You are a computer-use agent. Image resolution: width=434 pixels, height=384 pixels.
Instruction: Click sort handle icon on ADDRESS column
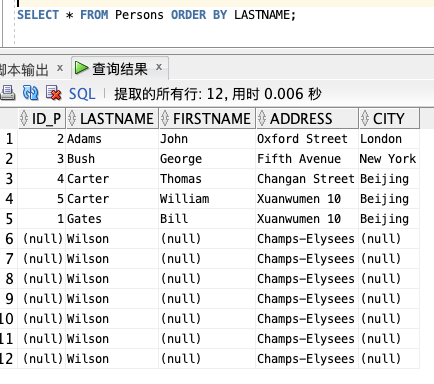[262, 118]
